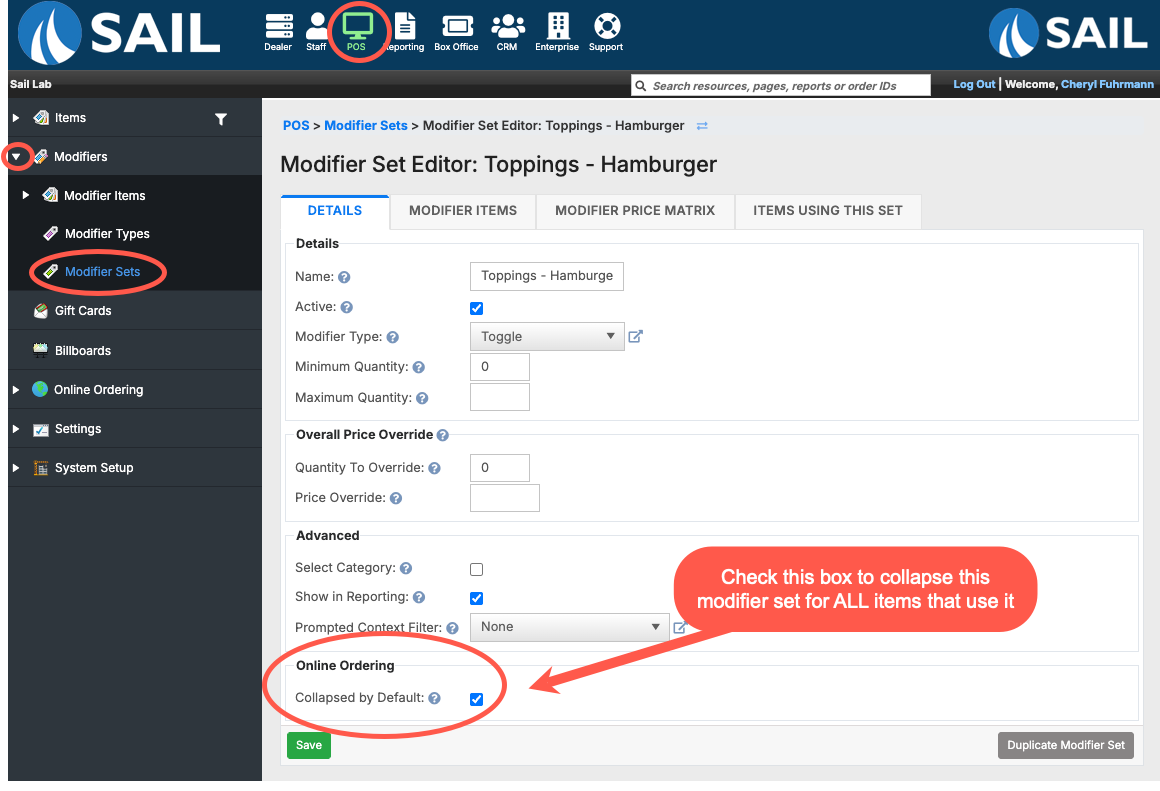Open Gift Cards in sidebar

coord(83,311)
